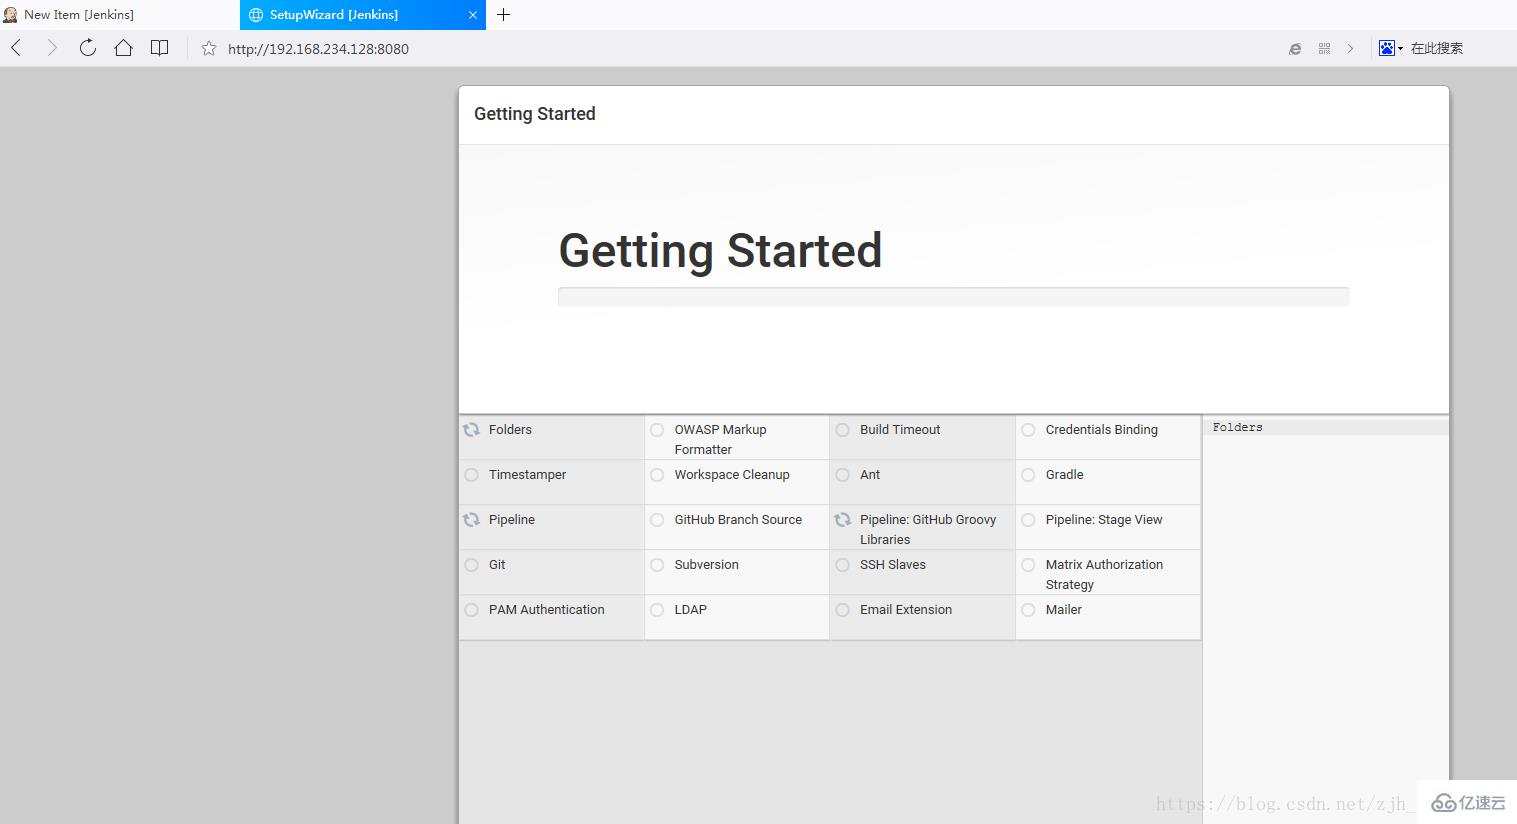Click the Pipeline installing spinner icon

click(x=471, y=520)
